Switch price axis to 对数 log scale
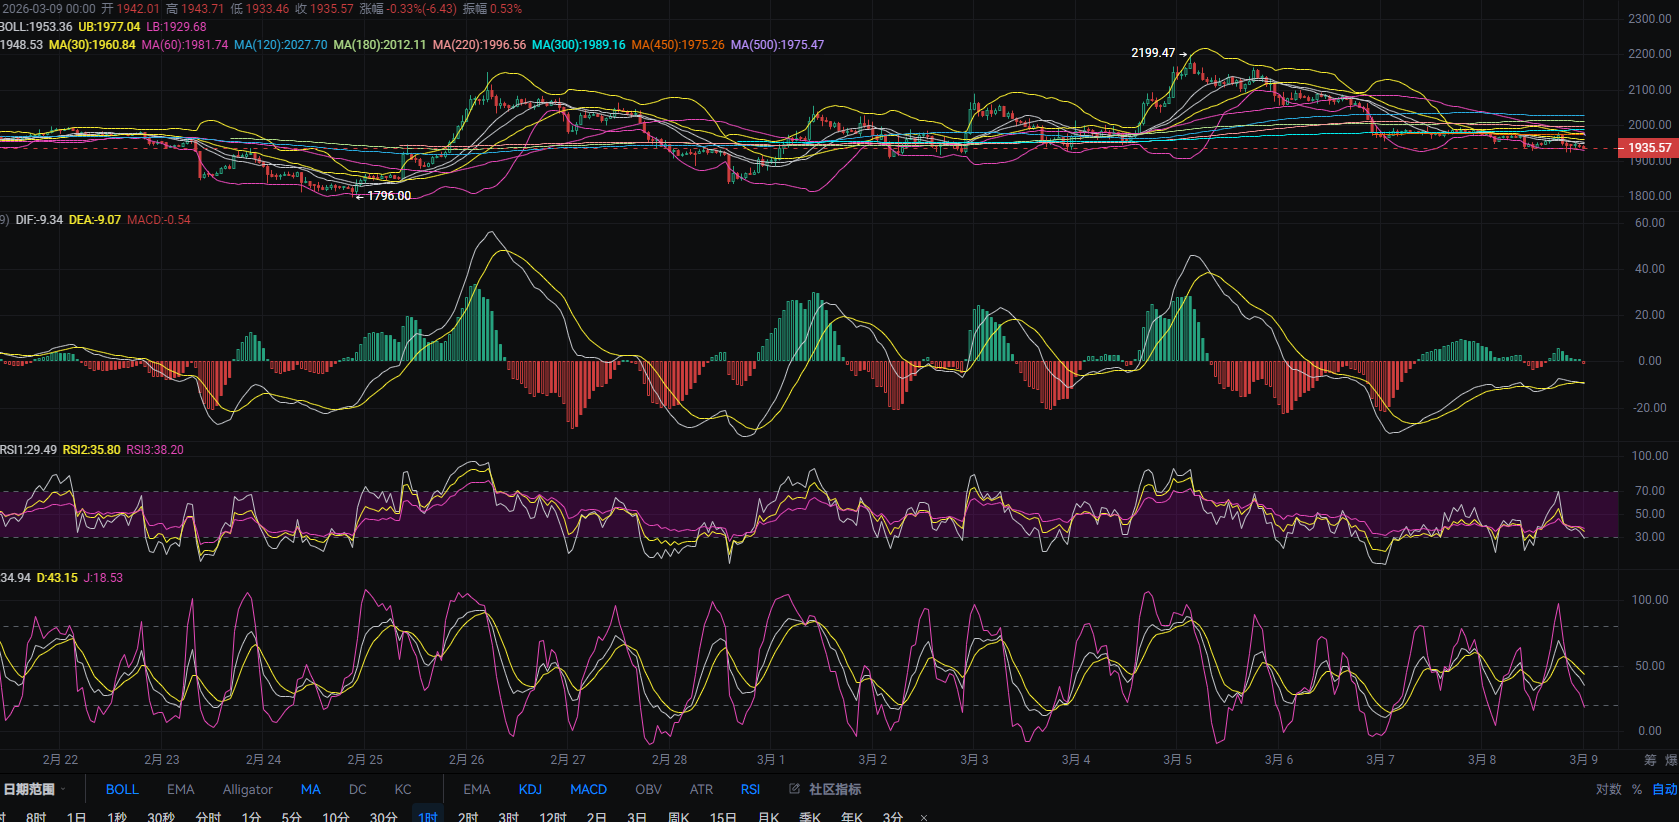This screenshot has height=822, width=1679. tap(1608, 789)
